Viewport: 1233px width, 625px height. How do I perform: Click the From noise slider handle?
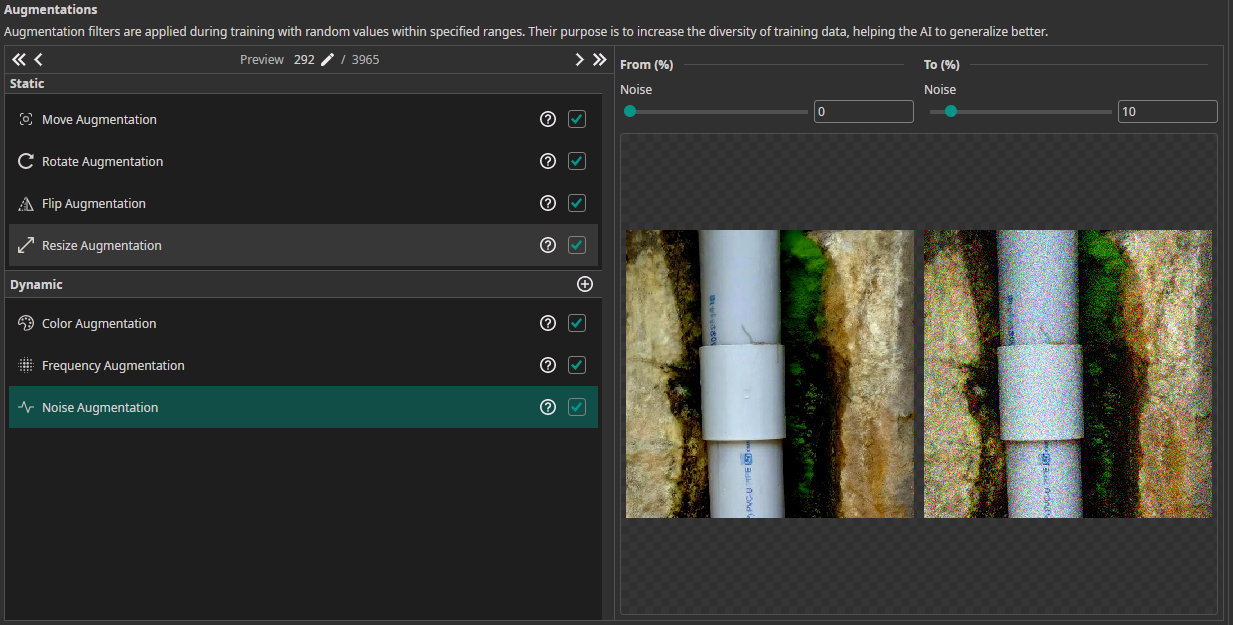coord(630,112)
